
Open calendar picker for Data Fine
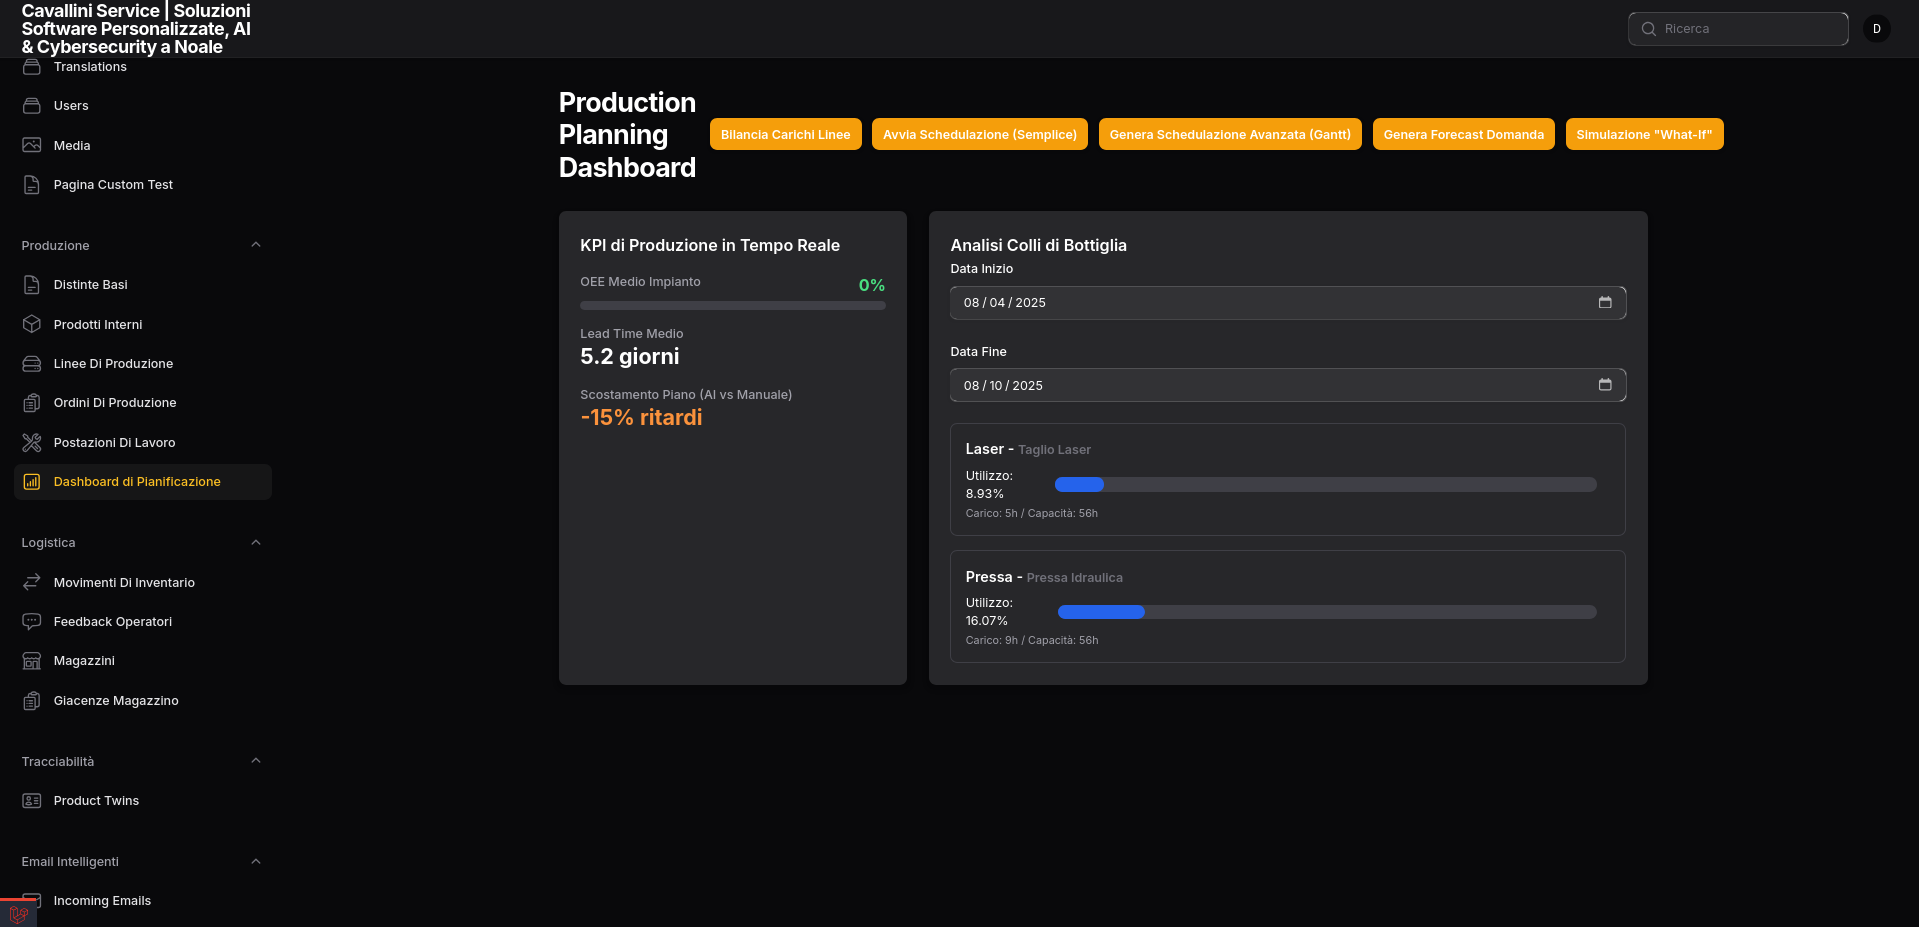1604,385
